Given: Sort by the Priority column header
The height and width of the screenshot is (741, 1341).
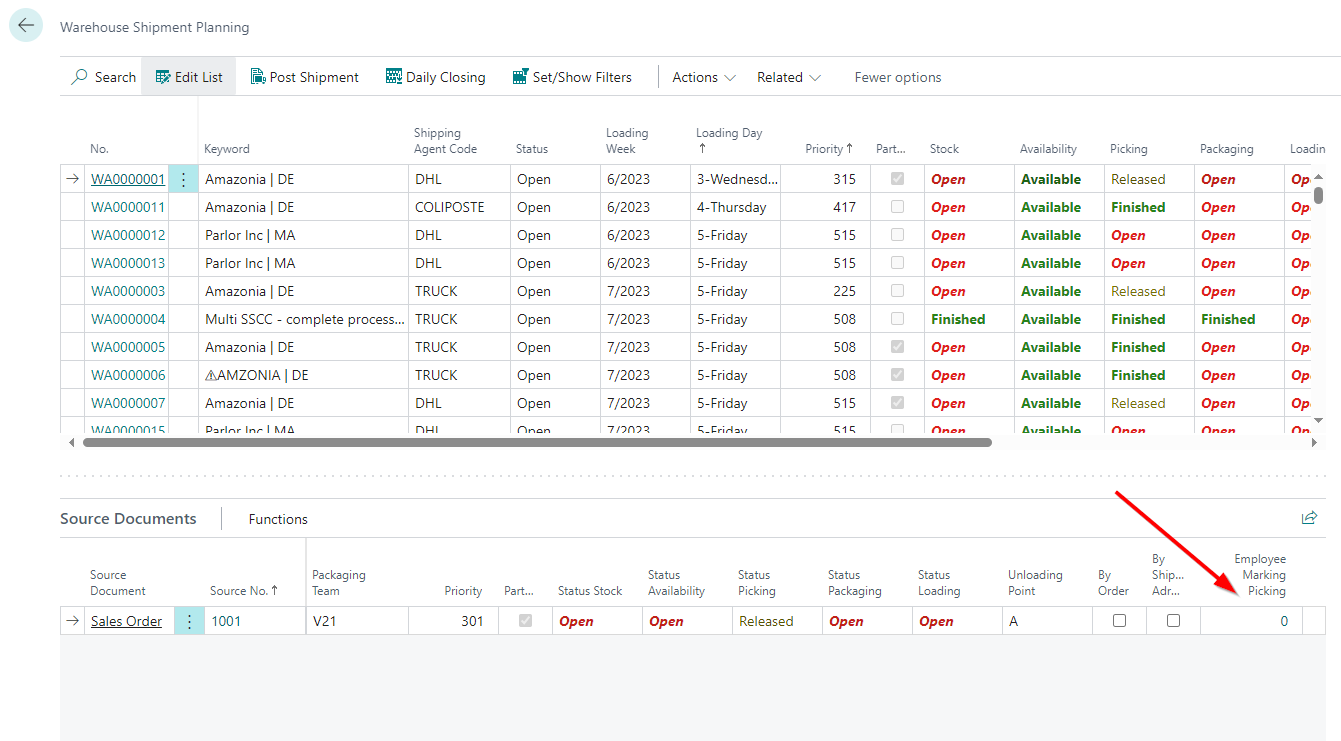Looking at the screenshot, I should 828,149.
